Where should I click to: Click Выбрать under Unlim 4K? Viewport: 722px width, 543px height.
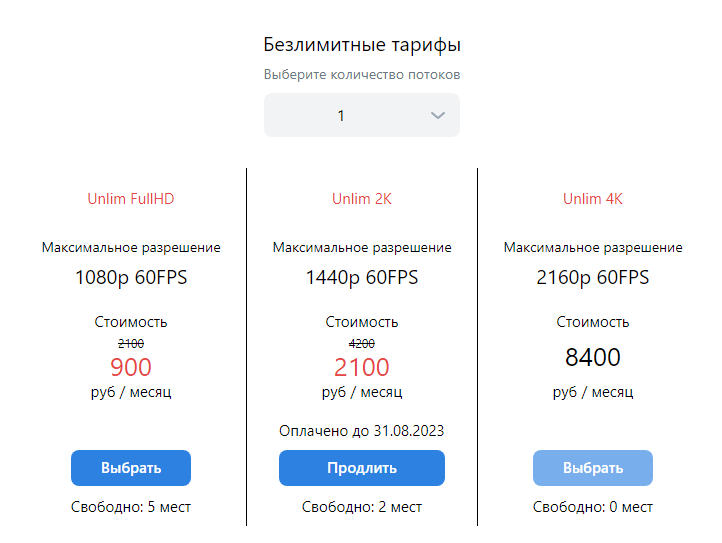click(593, 468)
